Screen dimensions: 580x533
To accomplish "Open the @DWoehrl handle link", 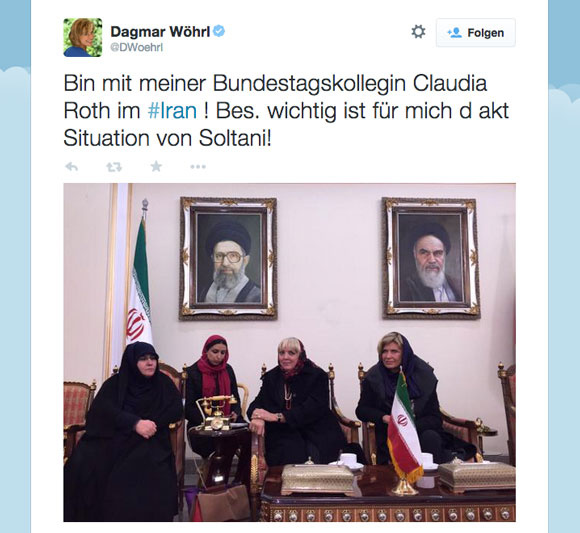I will point(136,47).
